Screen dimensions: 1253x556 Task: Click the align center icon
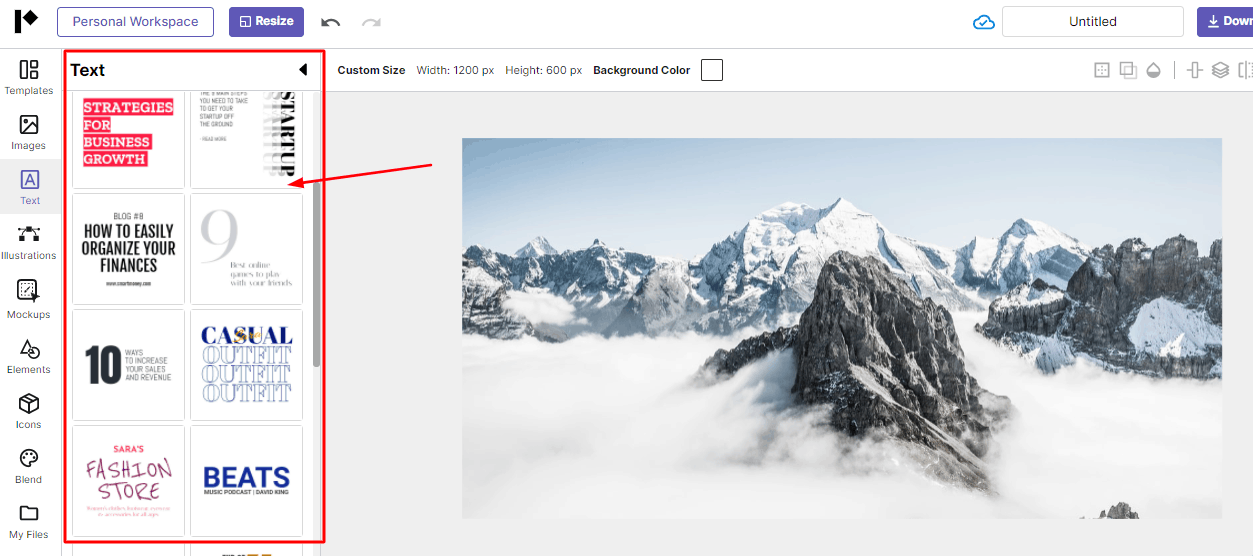click(1194, 70)
